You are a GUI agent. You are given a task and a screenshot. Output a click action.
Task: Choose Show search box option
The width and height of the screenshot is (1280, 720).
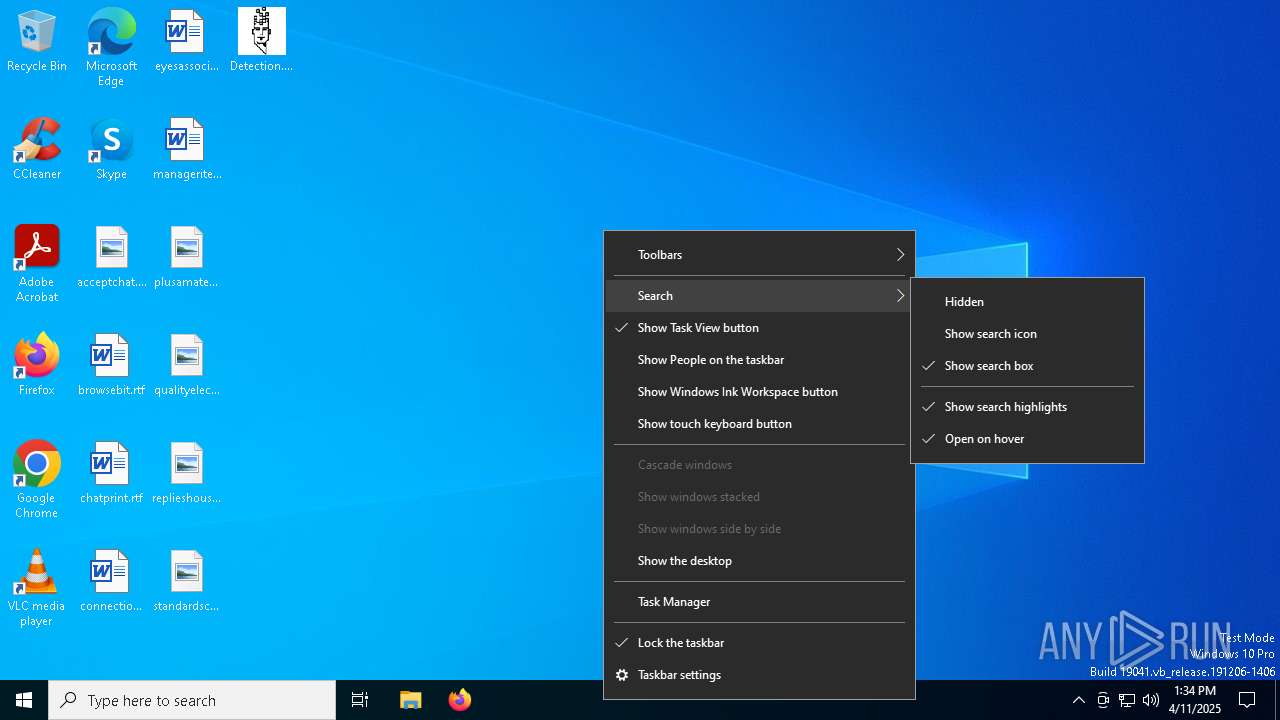pos(1027,366)
